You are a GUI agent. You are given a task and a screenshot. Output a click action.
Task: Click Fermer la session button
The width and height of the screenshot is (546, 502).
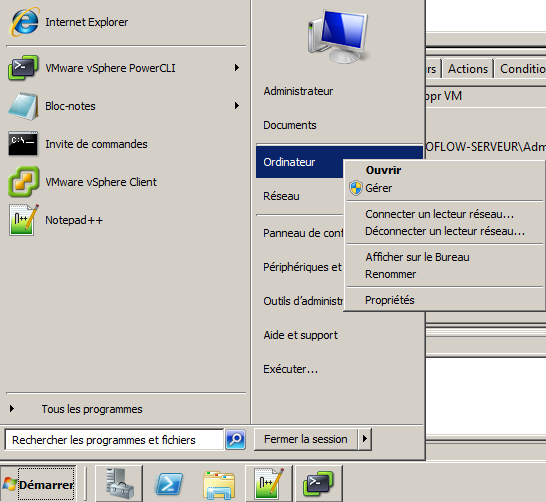coord(306,439)
